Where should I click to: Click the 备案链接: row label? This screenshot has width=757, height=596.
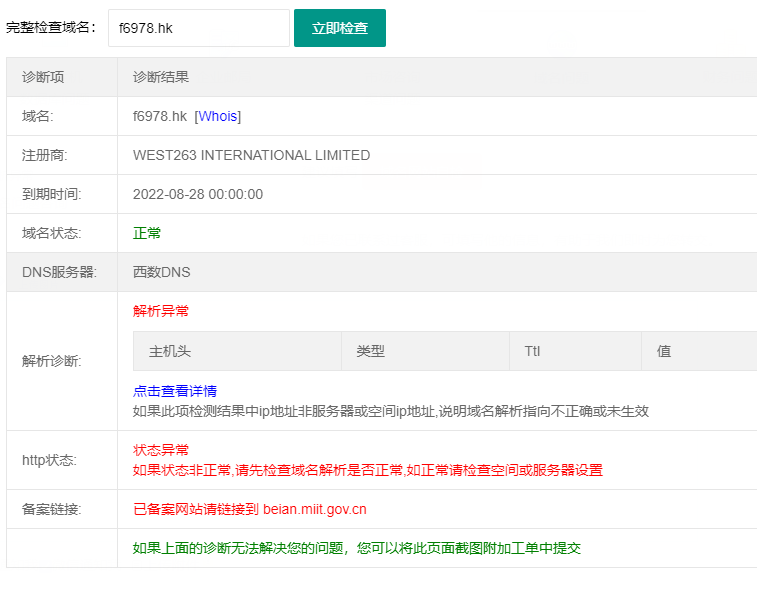52,509
